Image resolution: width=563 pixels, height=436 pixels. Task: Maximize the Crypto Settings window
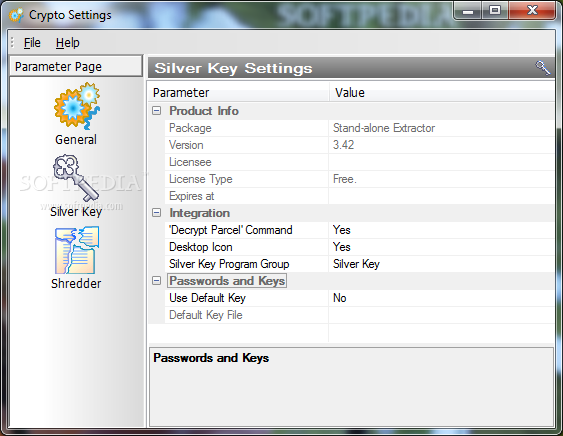[495, 11]
